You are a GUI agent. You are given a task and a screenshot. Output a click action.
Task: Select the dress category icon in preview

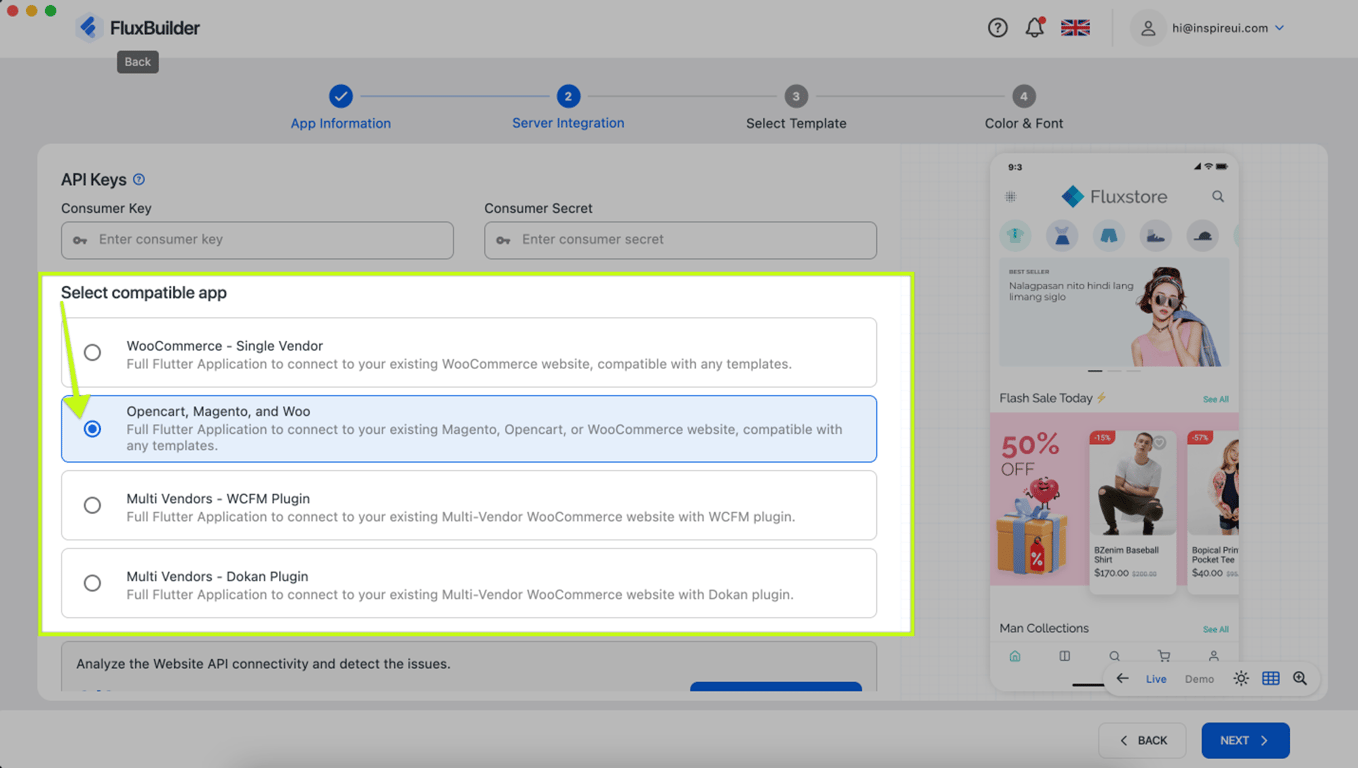[x=1062, y=236]
